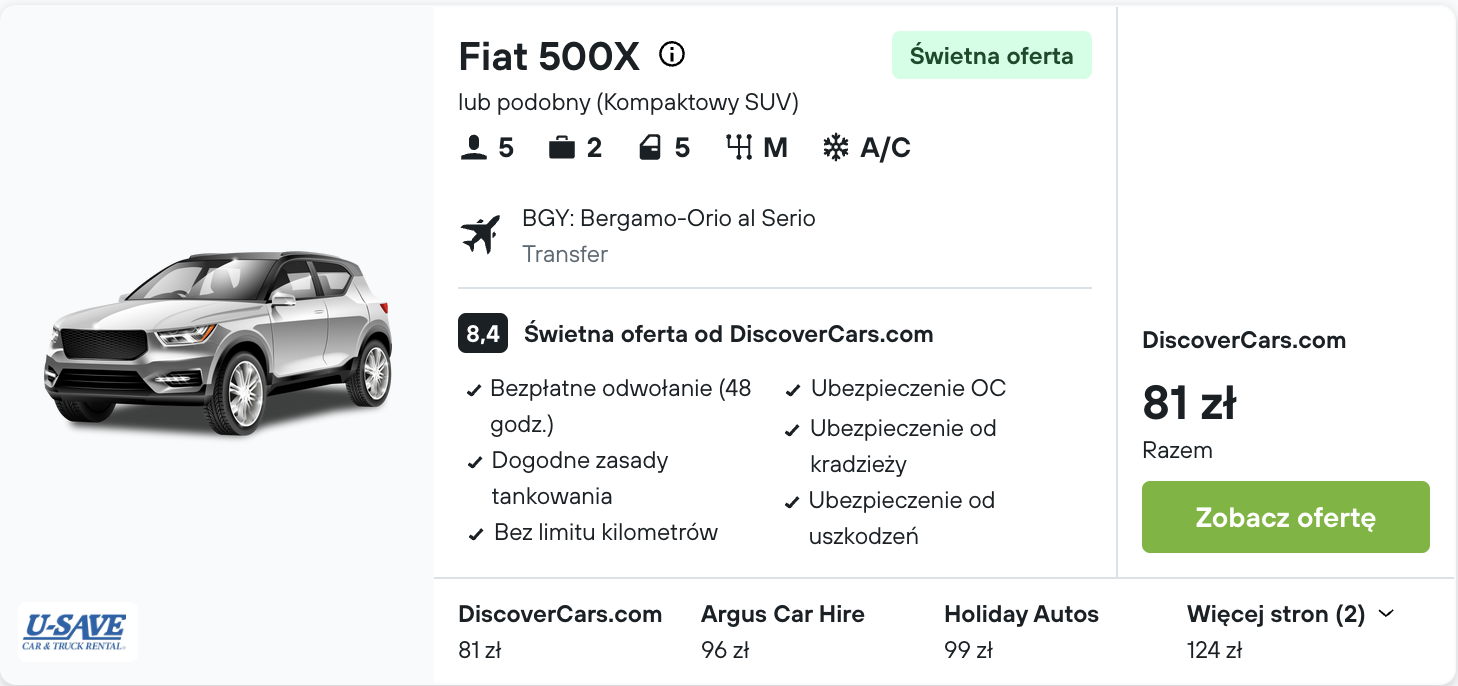Viewport: 1458px width, 686px height.
Task: Click the Bezpłatne odwołanie (48 godz.) text
Action: (x=621, y=406)
